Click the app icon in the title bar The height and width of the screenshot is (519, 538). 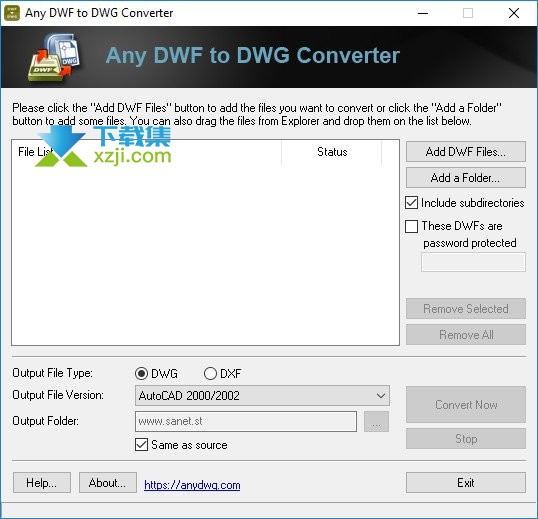click(12, 13)
